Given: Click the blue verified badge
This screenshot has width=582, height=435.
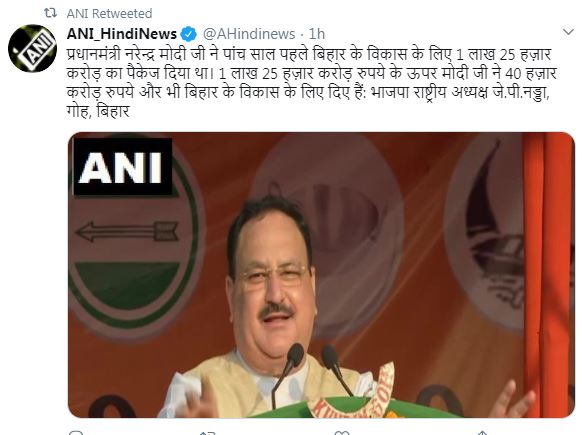Looking at the screenshot, I should click(x=189, y=34).
